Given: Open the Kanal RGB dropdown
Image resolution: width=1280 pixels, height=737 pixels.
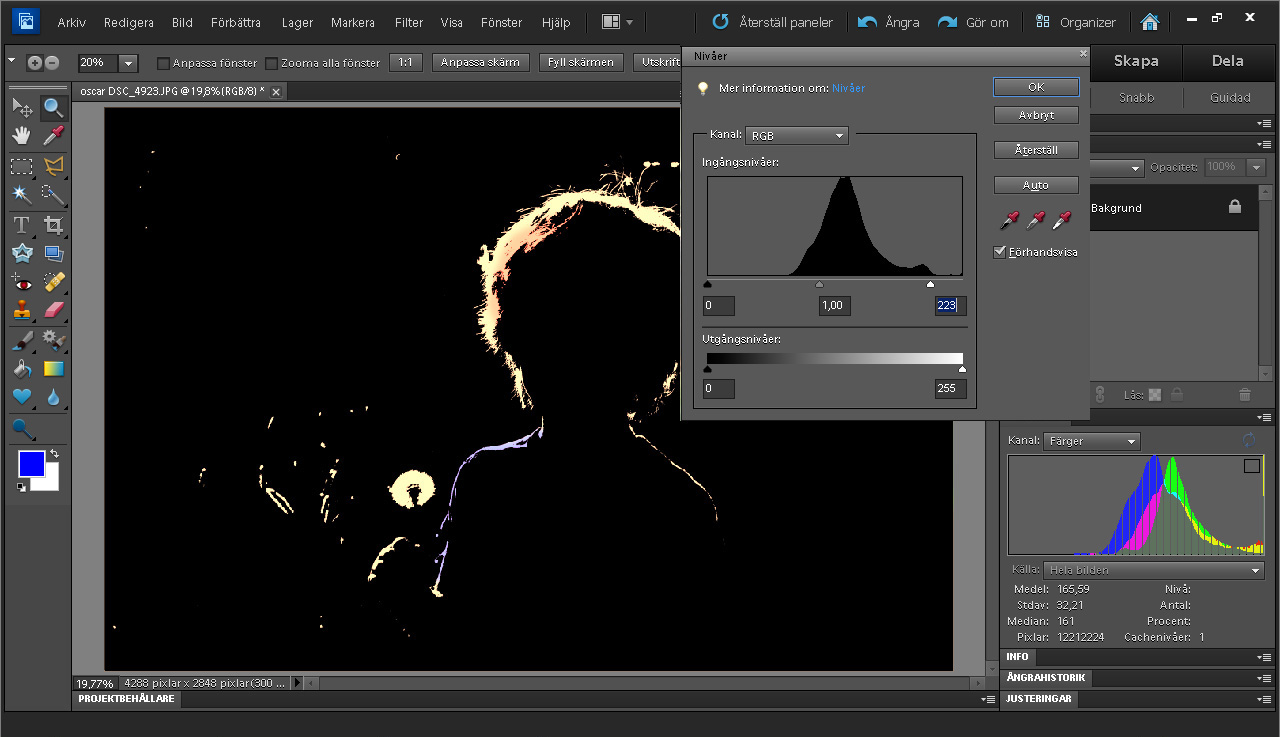Looking at the screenshot, I should (797, 135).
